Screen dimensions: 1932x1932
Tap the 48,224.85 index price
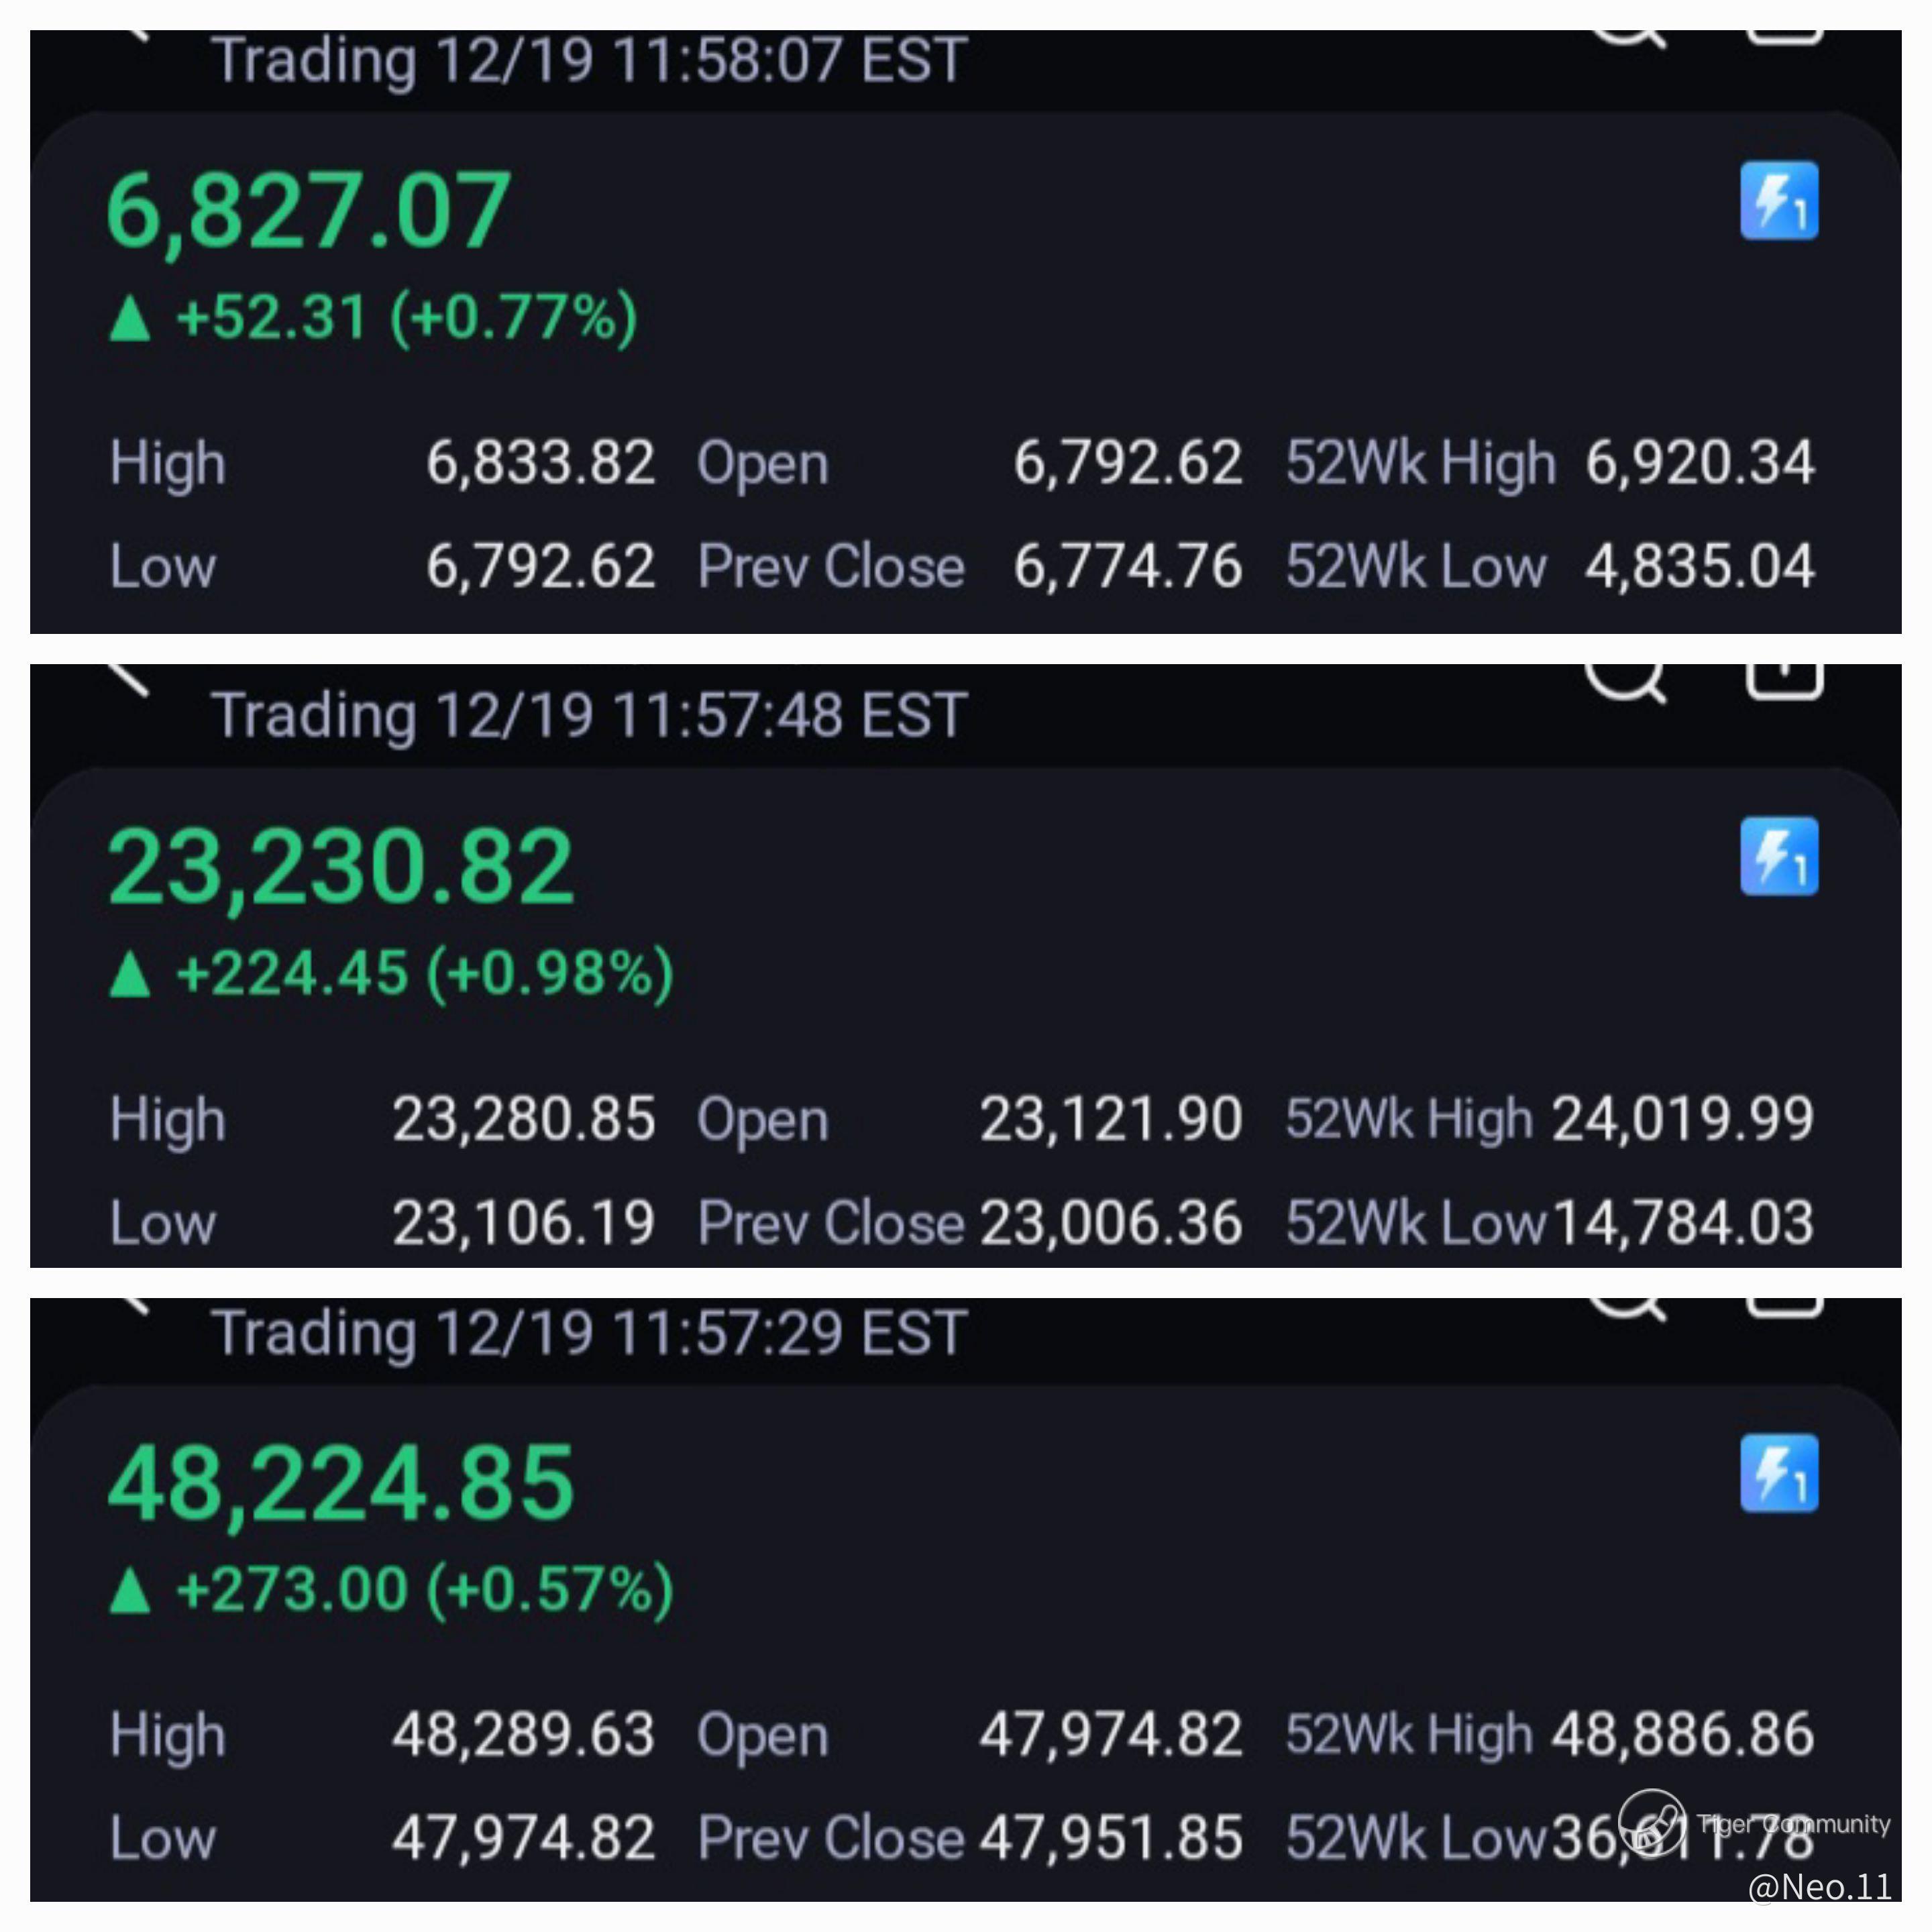tap(341, 1483)
